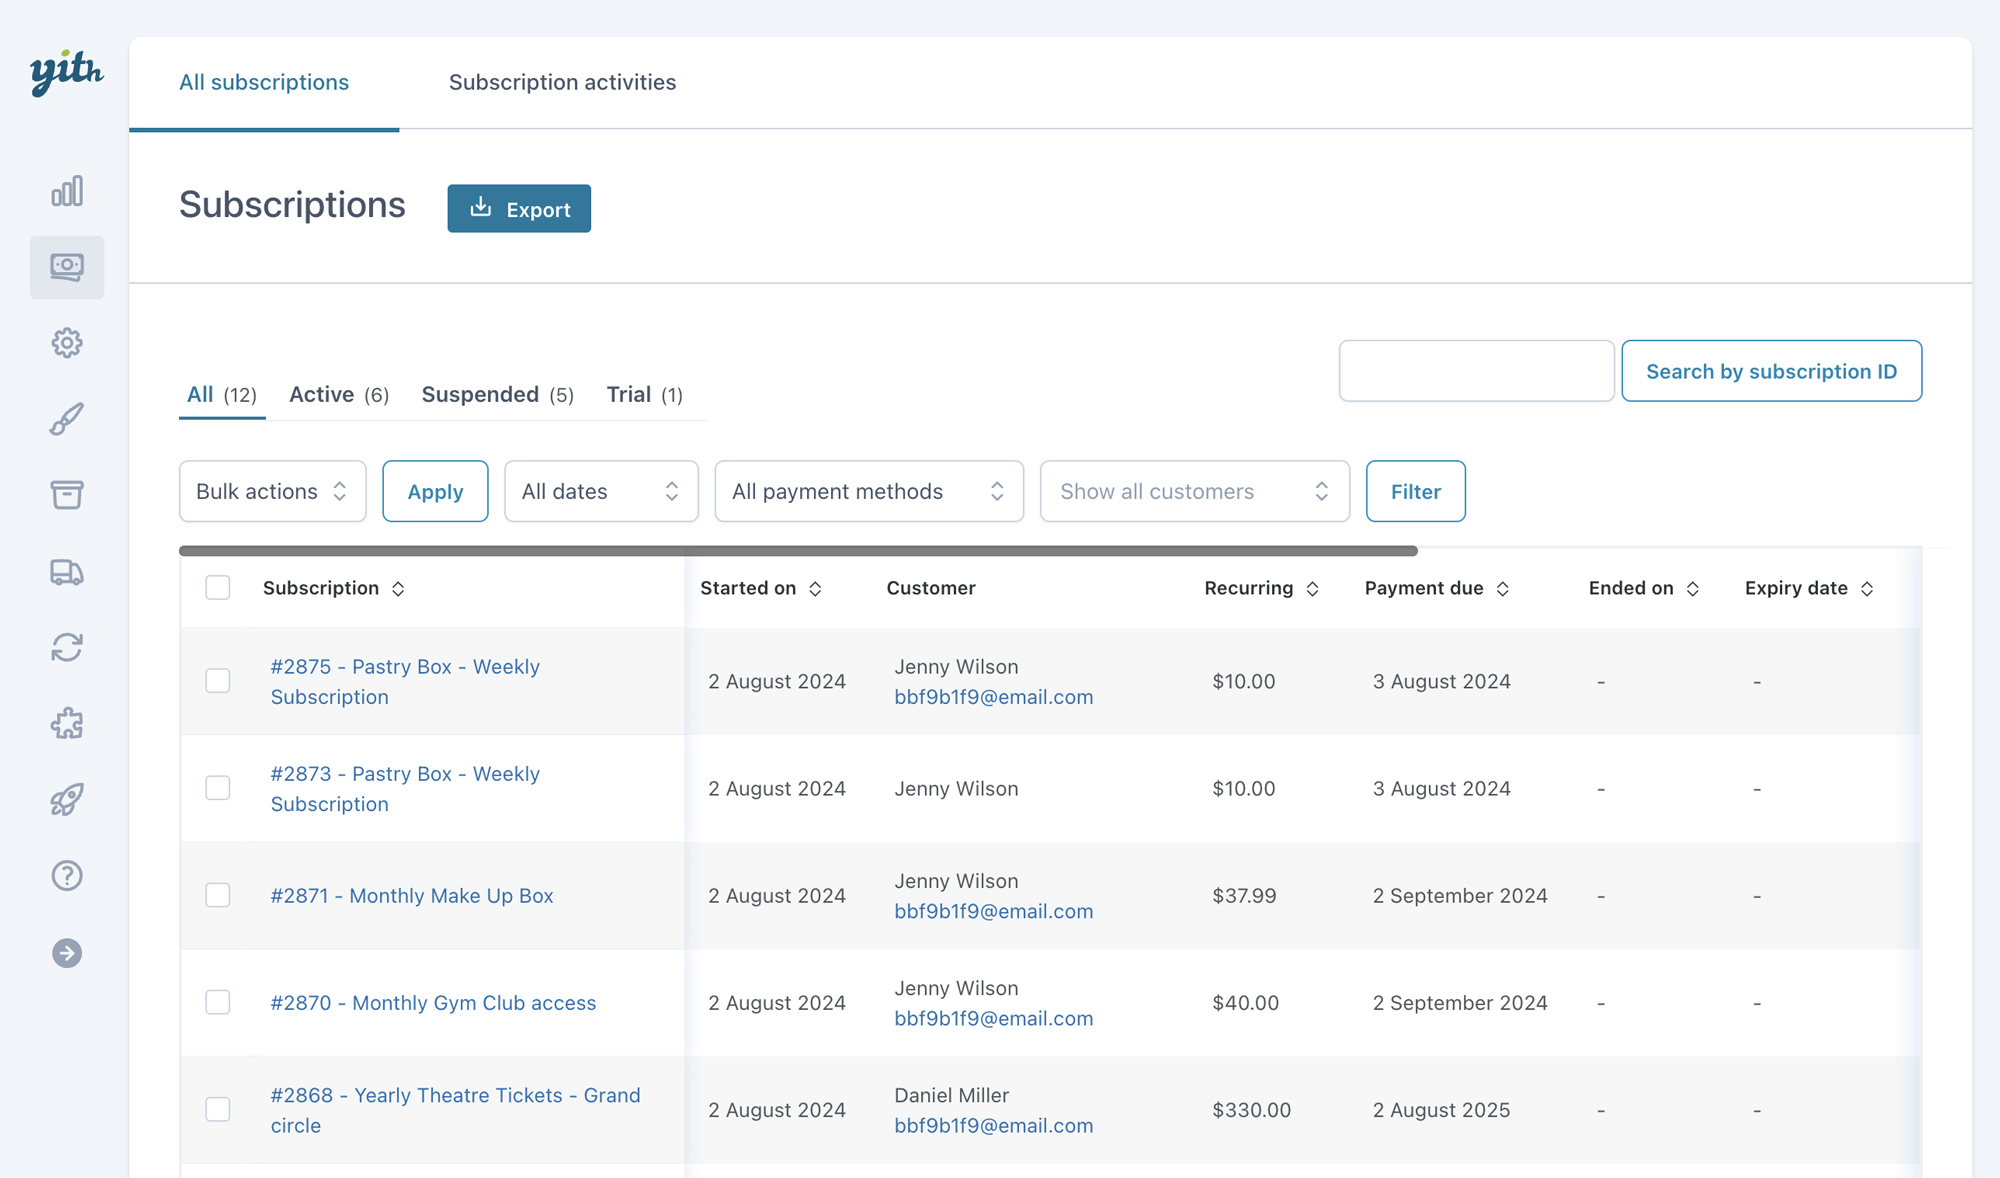Click the Export button
The width and height of the screenshot is (2000, 1178).
(519, 209)
